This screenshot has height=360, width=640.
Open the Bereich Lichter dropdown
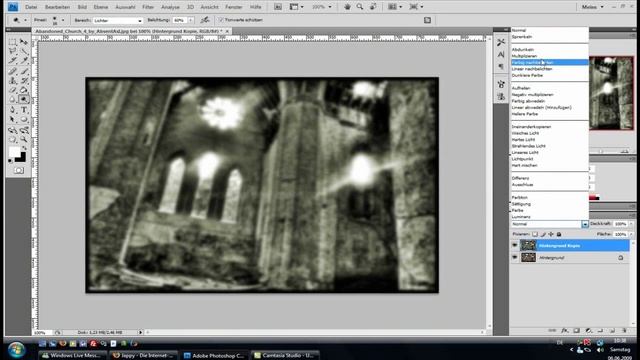coord(118,20)
